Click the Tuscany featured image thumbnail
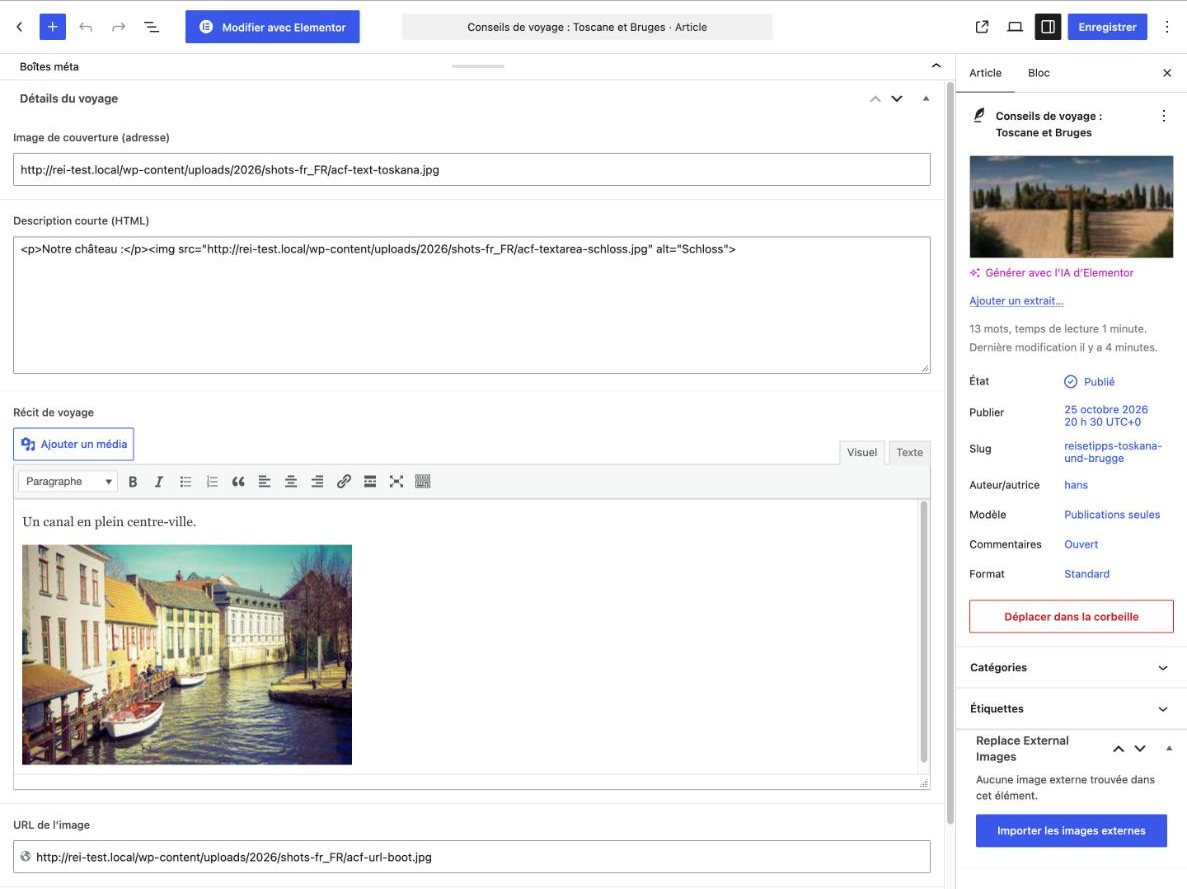1187x889 pixels. 1071,207
